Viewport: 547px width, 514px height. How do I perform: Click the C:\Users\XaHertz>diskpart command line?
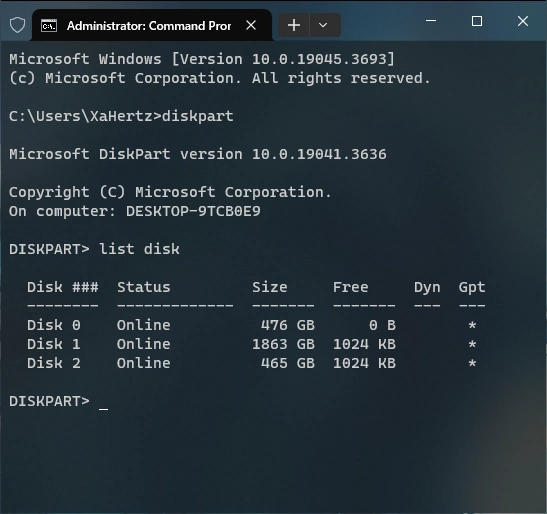tap(121, 116)
